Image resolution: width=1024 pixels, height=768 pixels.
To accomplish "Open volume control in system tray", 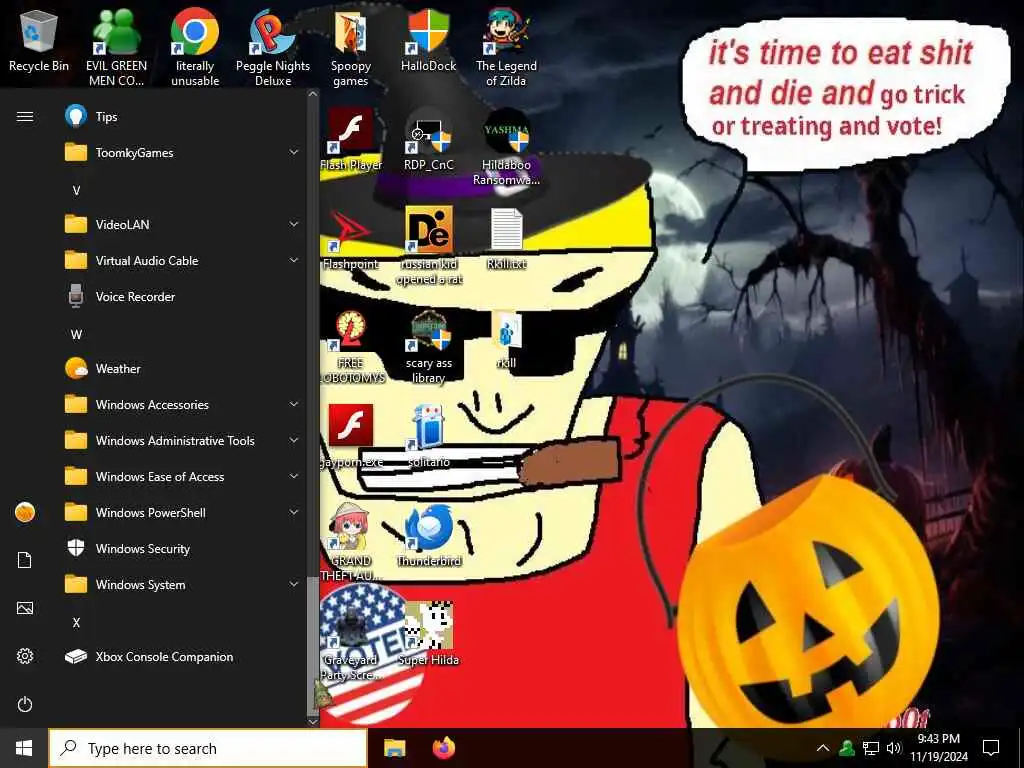I will 894,748.
